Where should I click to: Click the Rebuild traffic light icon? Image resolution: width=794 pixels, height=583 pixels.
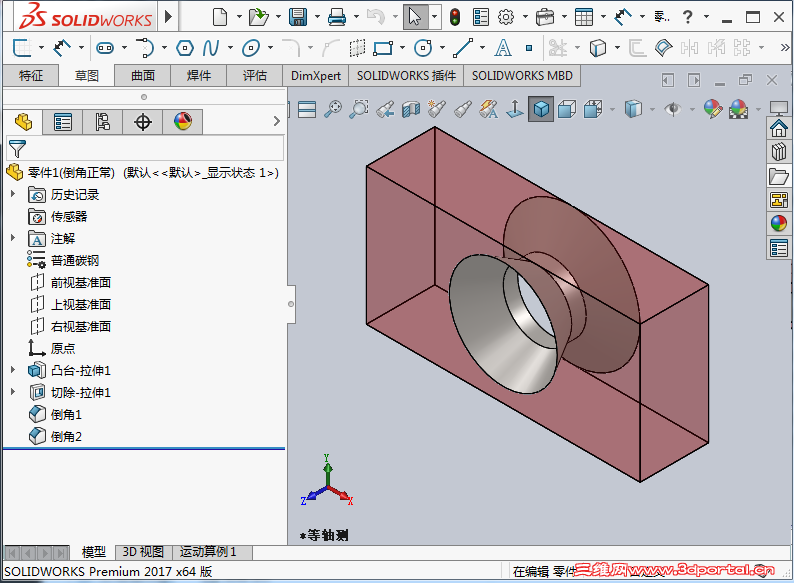pyautogui.click(x=455, y=17)
